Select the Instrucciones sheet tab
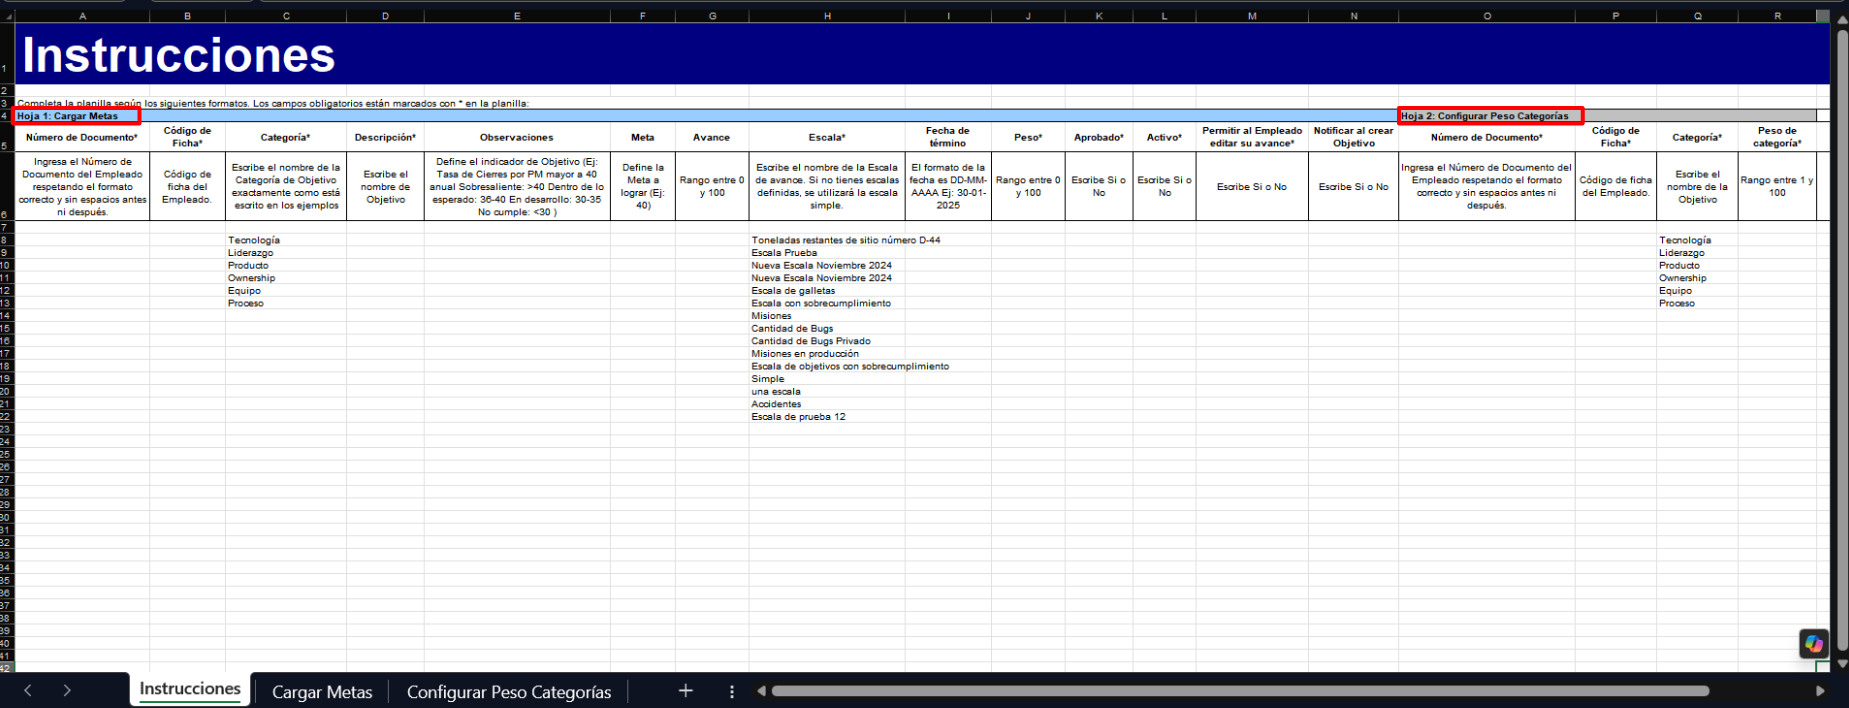The height and width of the screenshot is (708, 1849). 190,689
